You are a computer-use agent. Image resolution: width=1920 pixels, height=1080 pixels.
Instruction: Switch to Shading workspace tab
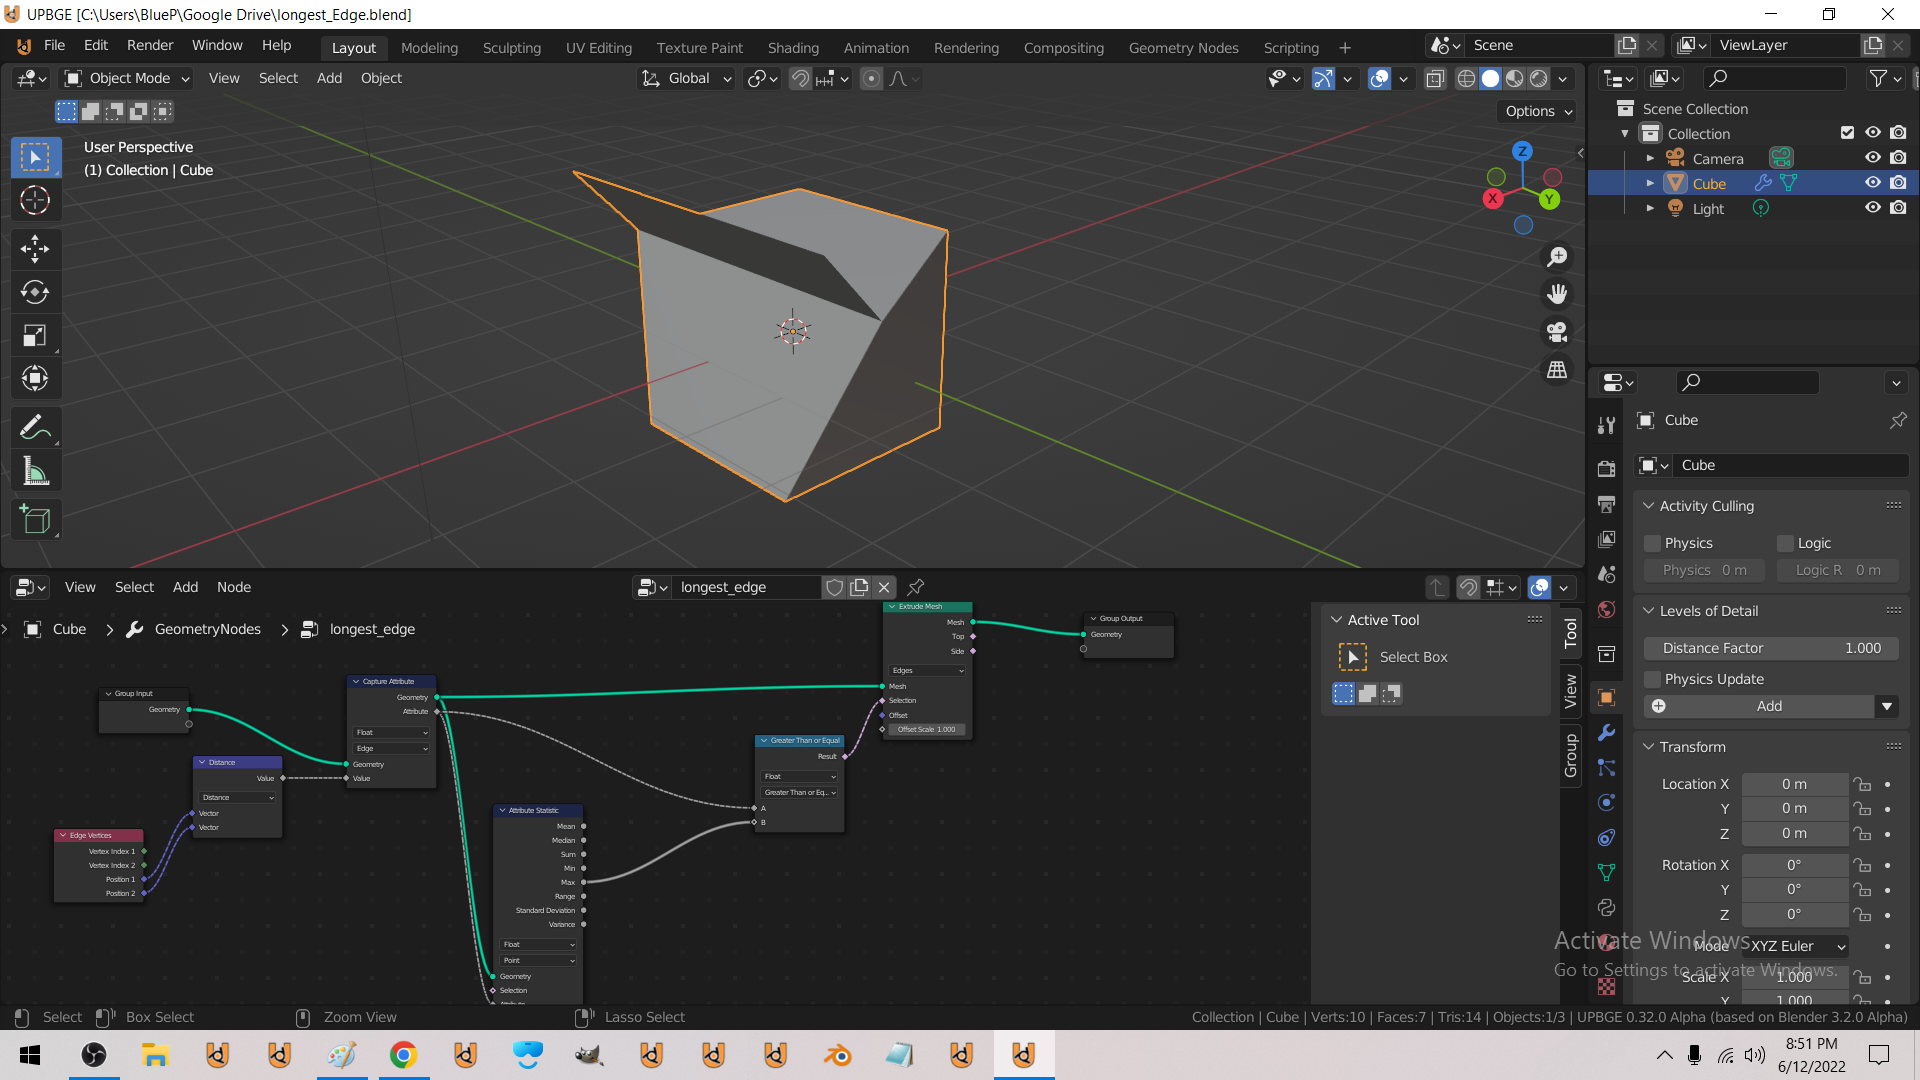tap(793, 48)
